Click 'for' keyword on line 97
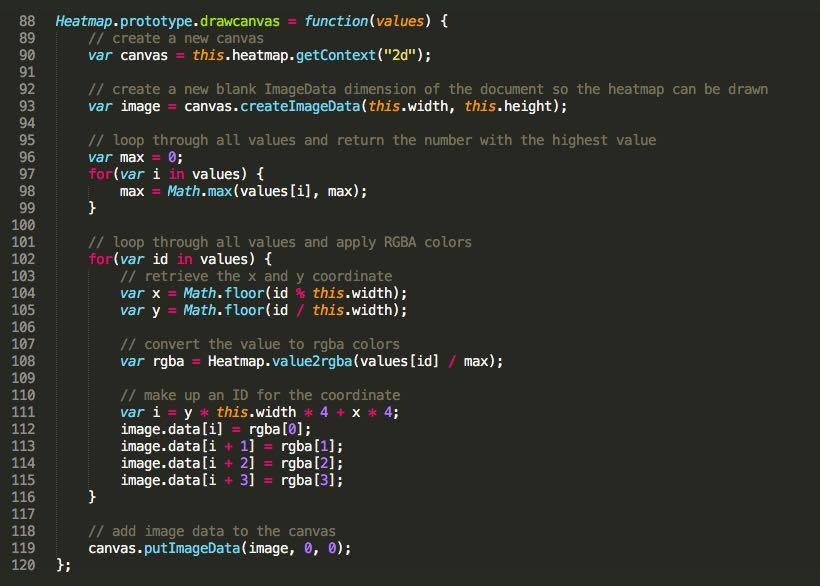Screen dimensions: 820x586 pyautogui.click(x=100, y=174)
